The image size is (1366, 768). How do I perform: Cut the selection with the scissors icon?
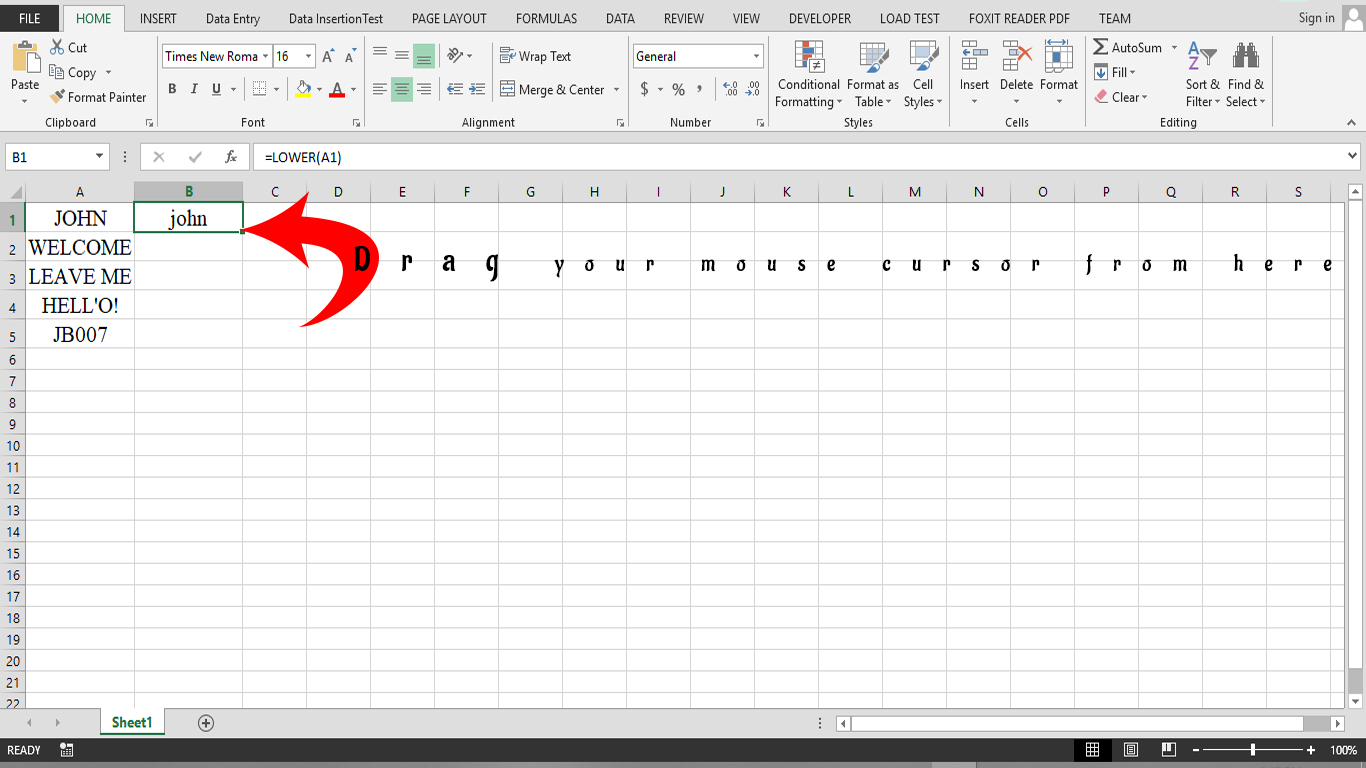pyautogui.click(x=57, y=47)
